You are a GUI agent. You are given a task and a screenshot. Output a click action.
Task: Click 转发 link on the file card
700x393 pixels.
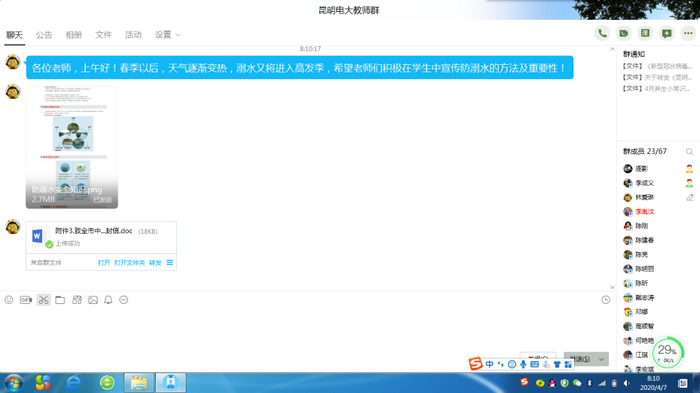tap(155, 263)
